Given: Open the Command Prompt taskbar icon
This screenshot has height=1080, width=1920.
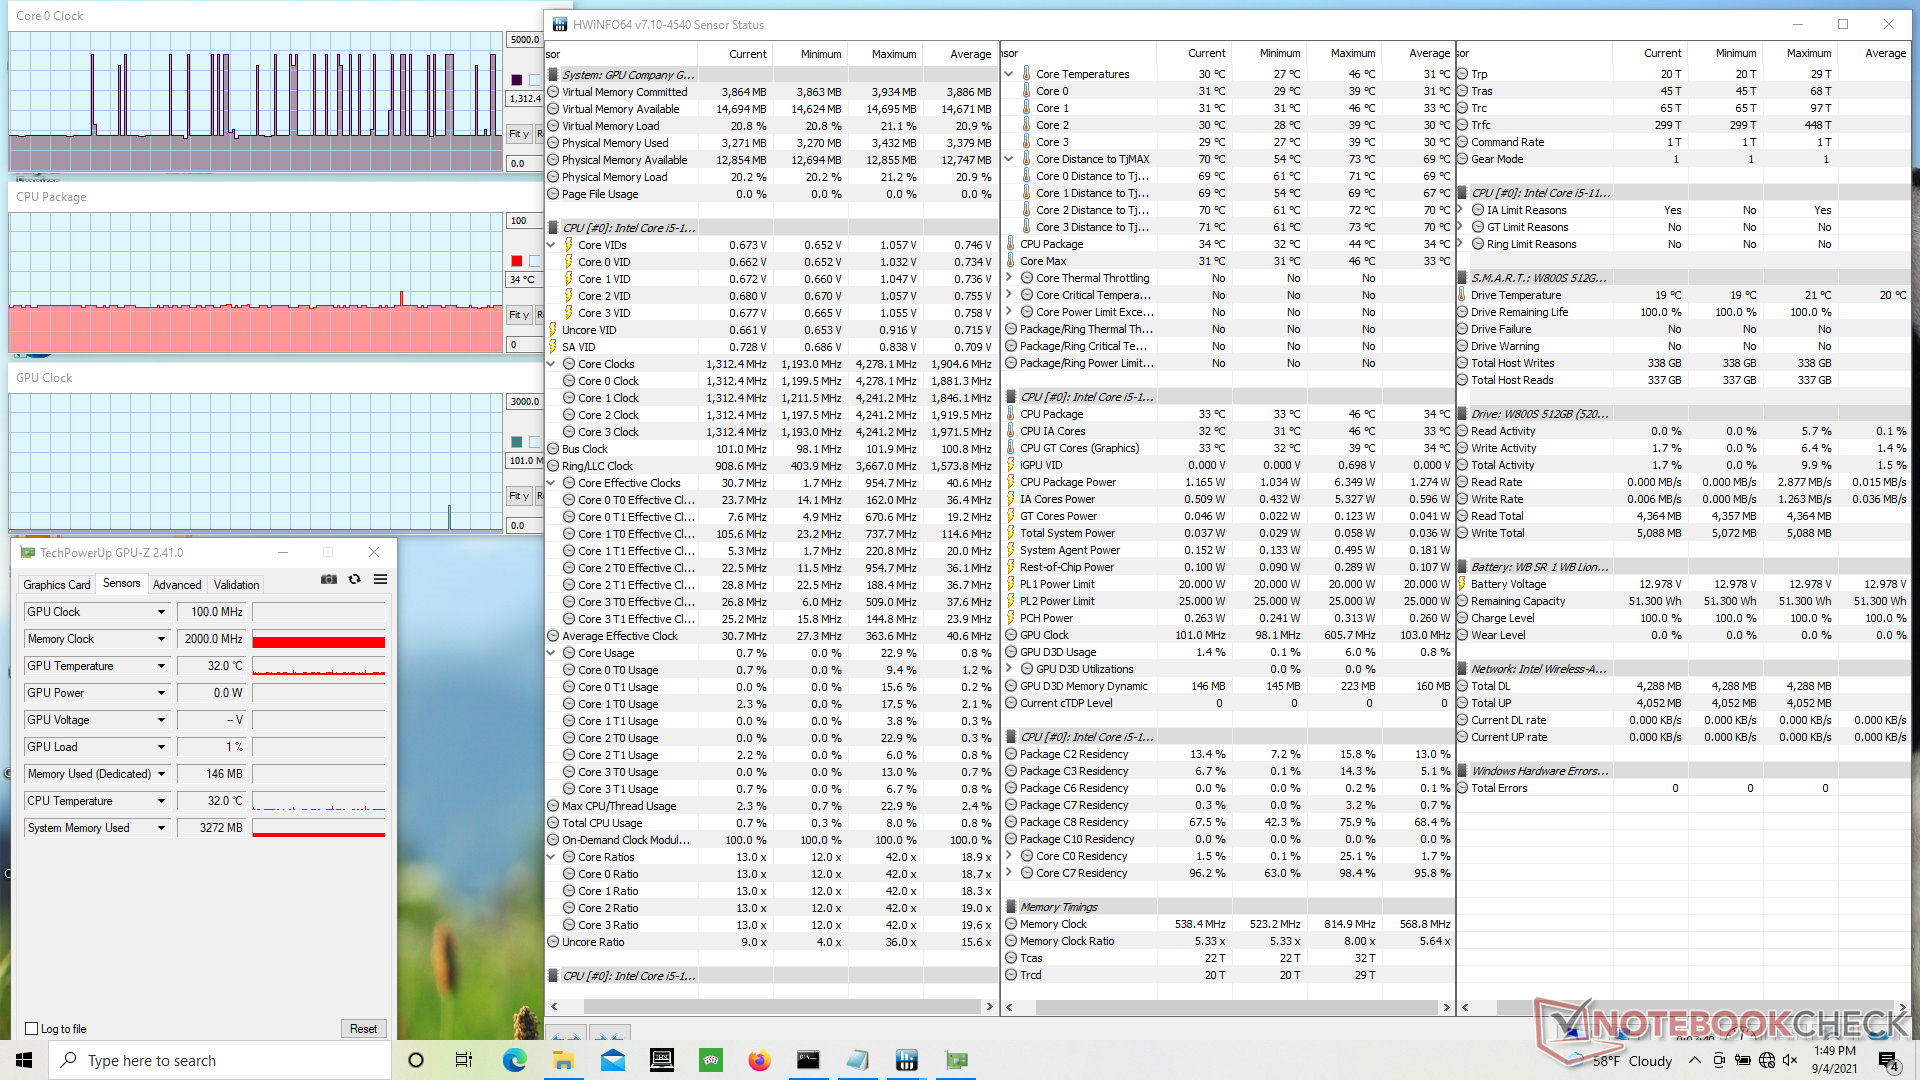Looking at the screenshot, I should (808, 1060).
